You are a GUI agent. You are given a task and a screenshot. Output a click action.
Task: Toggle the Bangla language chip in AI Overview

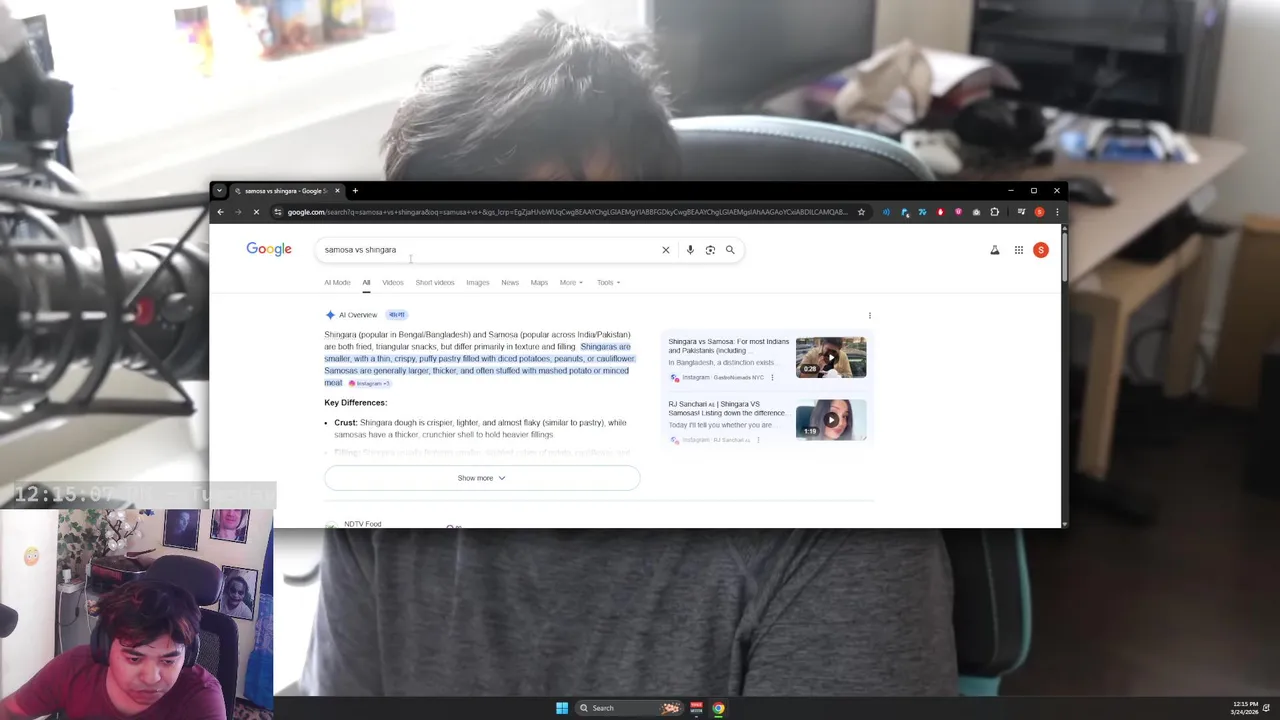(x=397, y=315)
